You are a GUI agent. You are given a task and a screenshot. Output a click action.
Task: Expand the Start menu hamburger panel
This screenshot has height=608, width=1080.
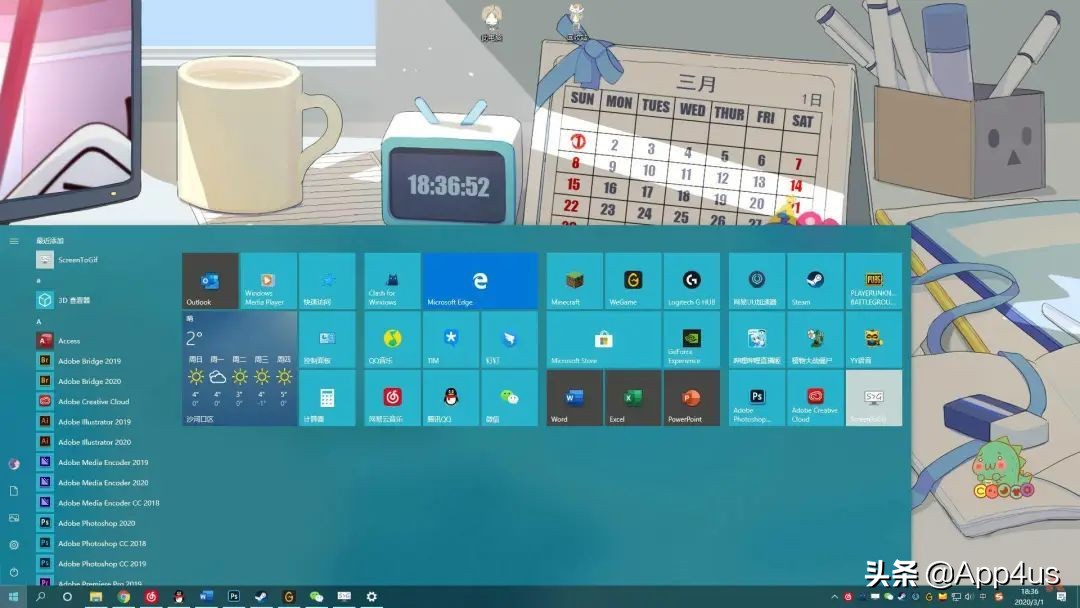pos(14,240)
